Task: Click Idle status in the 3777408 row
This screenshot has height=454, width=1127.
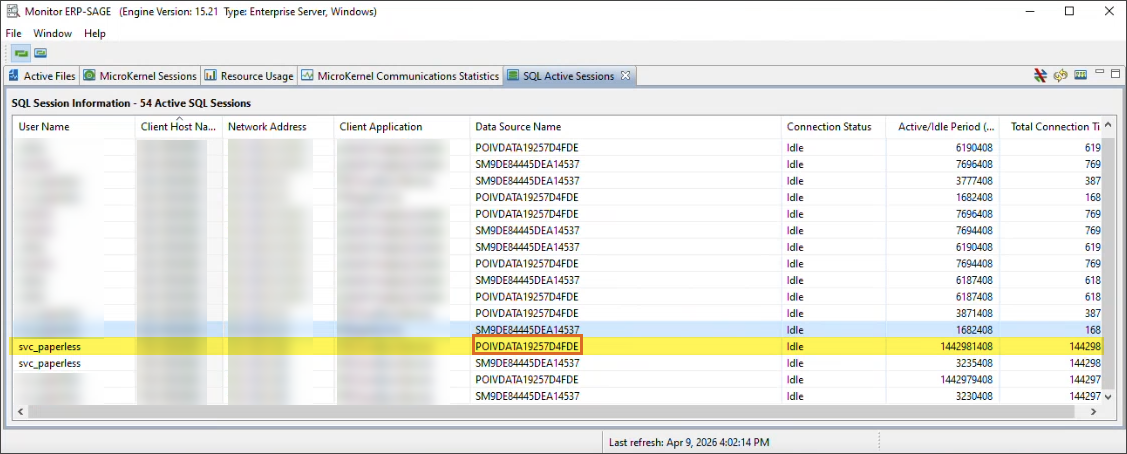Action: (x=796, y=180)
